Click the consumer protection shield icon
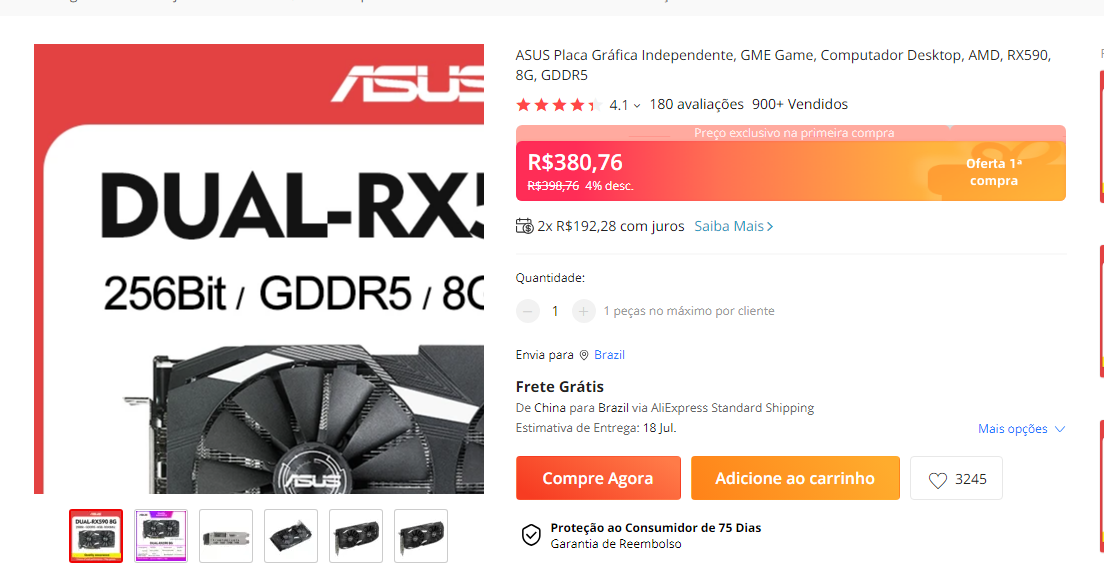This screenshot has width=1104, height=563. pyautogui.click(x=530, y=535)
